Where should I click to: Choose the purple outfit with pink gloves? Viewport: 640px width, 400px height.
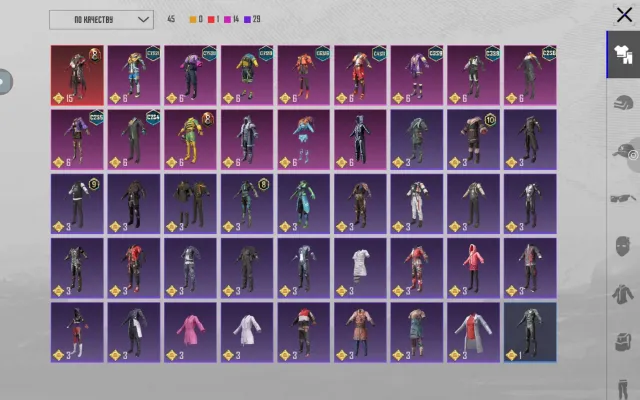point(191,75)
